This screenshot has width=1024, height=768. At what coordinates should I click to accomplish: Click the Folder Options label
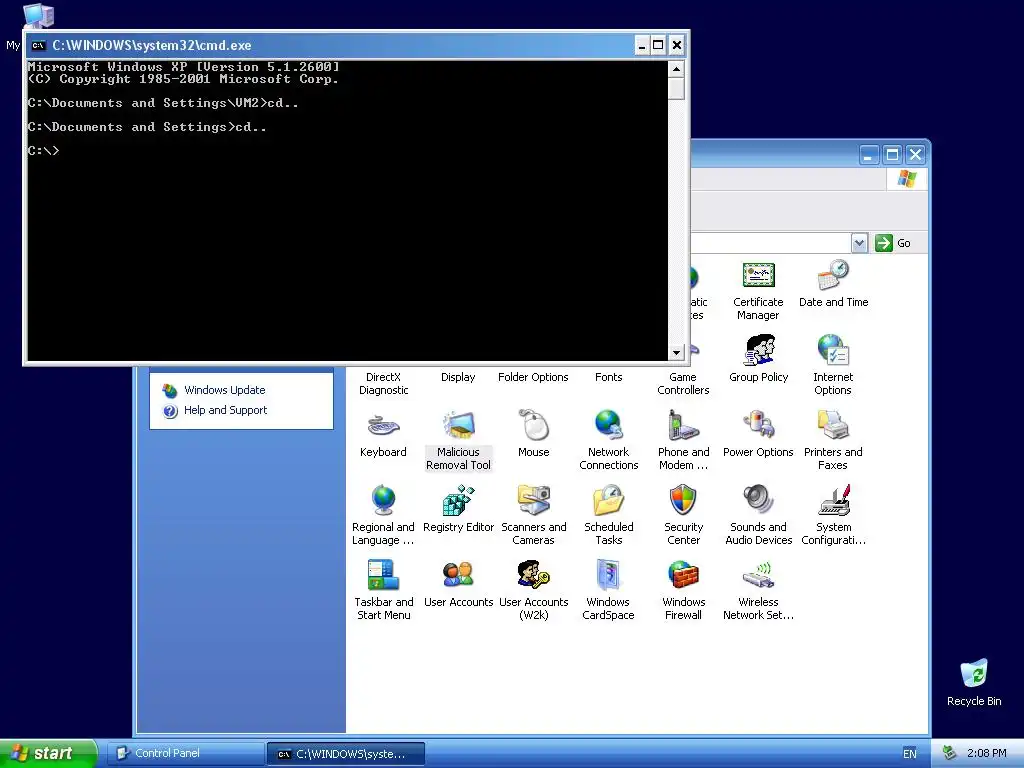533,377
